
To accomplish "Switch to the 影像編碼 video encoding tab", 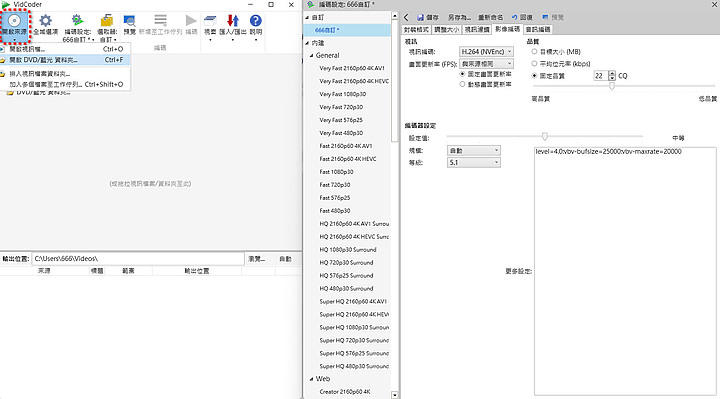I will point(507,29).
